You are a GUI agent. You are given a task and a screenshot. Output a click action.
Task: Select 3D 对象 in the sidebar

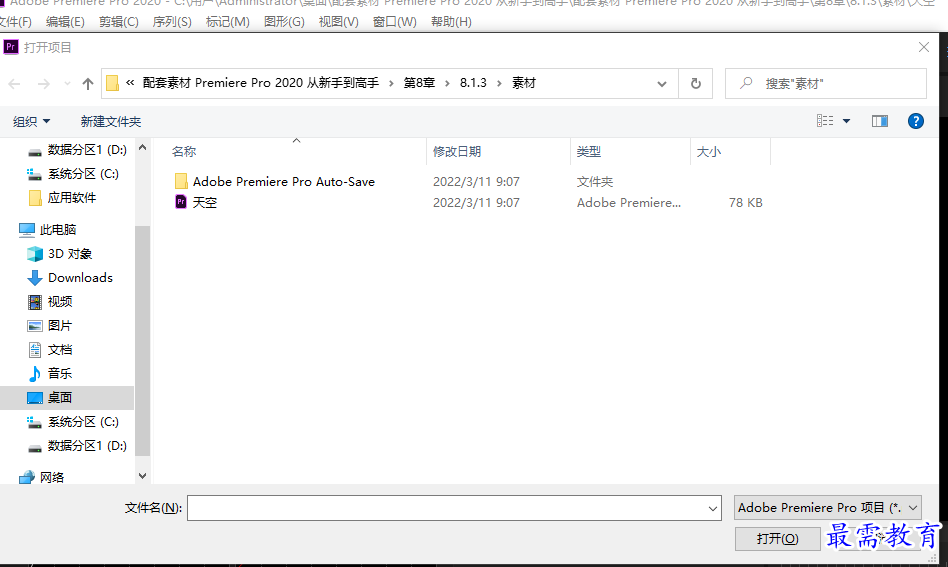click(x=70, y=254)
